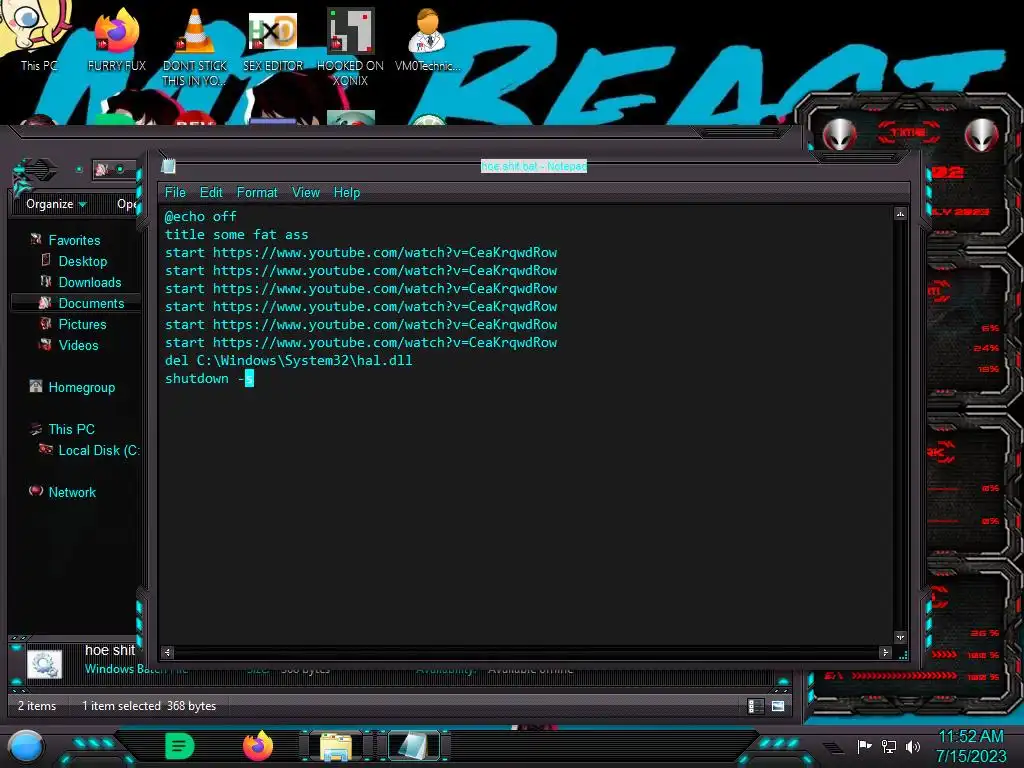Click the Notepad title bar text
Viewport: 1024px width, 768px height.
[x=534, y=166]
